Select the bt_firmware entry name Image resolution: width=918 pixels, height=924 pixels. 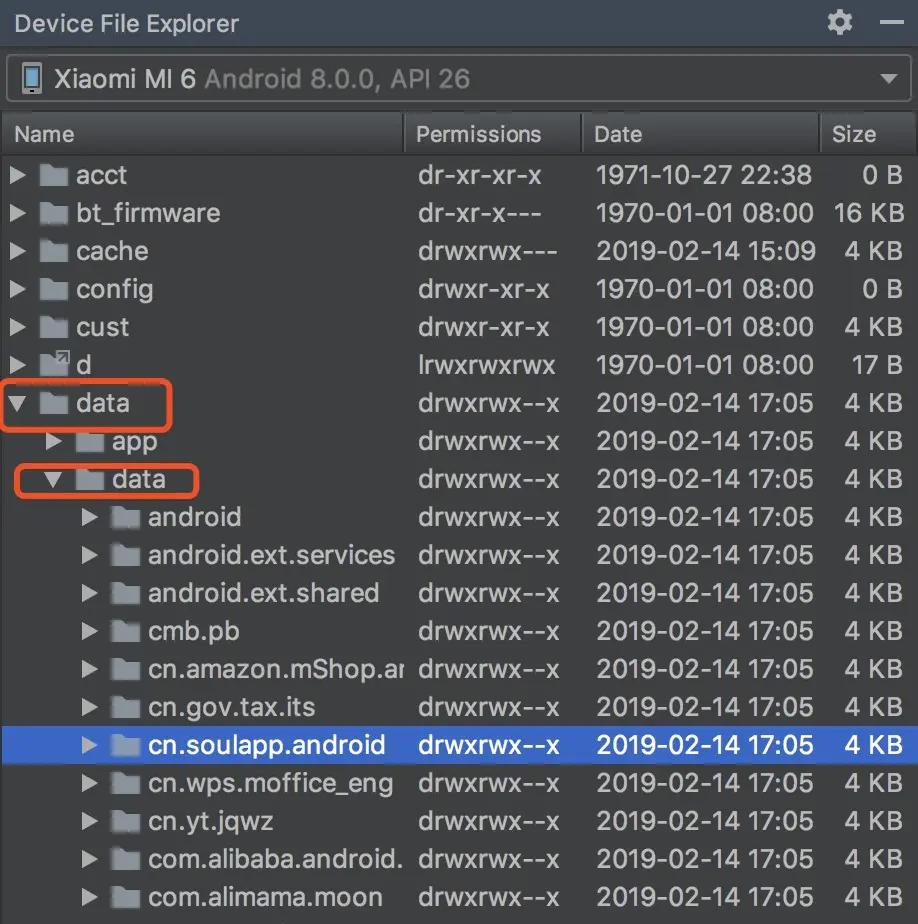click(148, 213)
